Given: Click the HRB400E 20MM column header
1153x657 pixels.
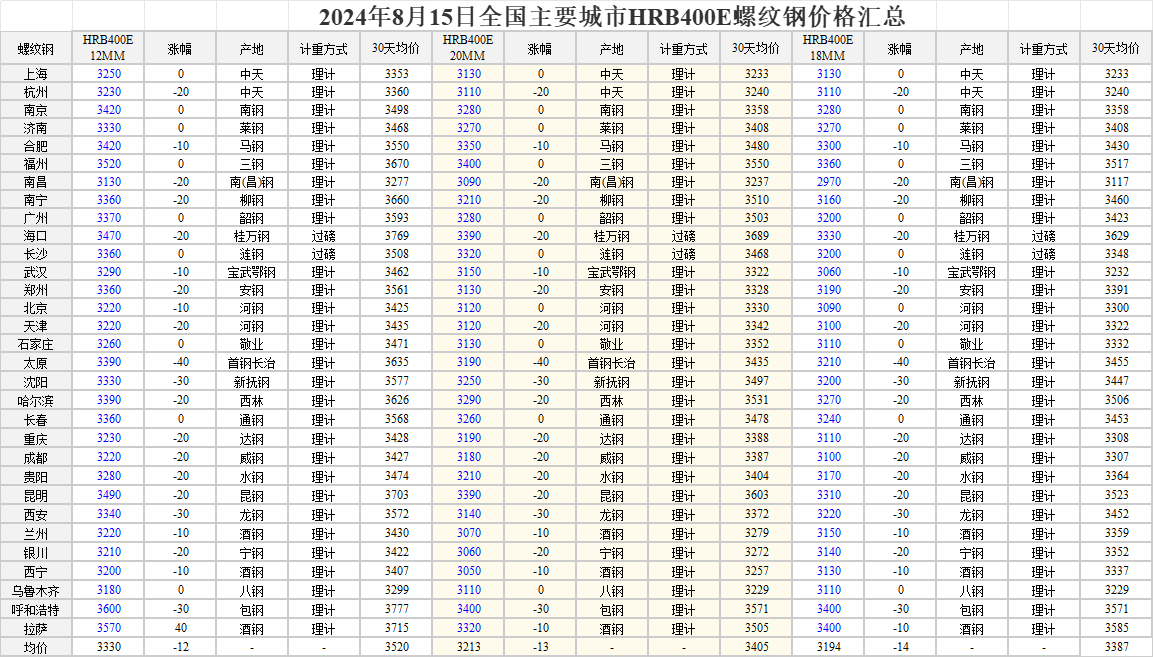Looking at the screenshot, I should pos(468,49).
